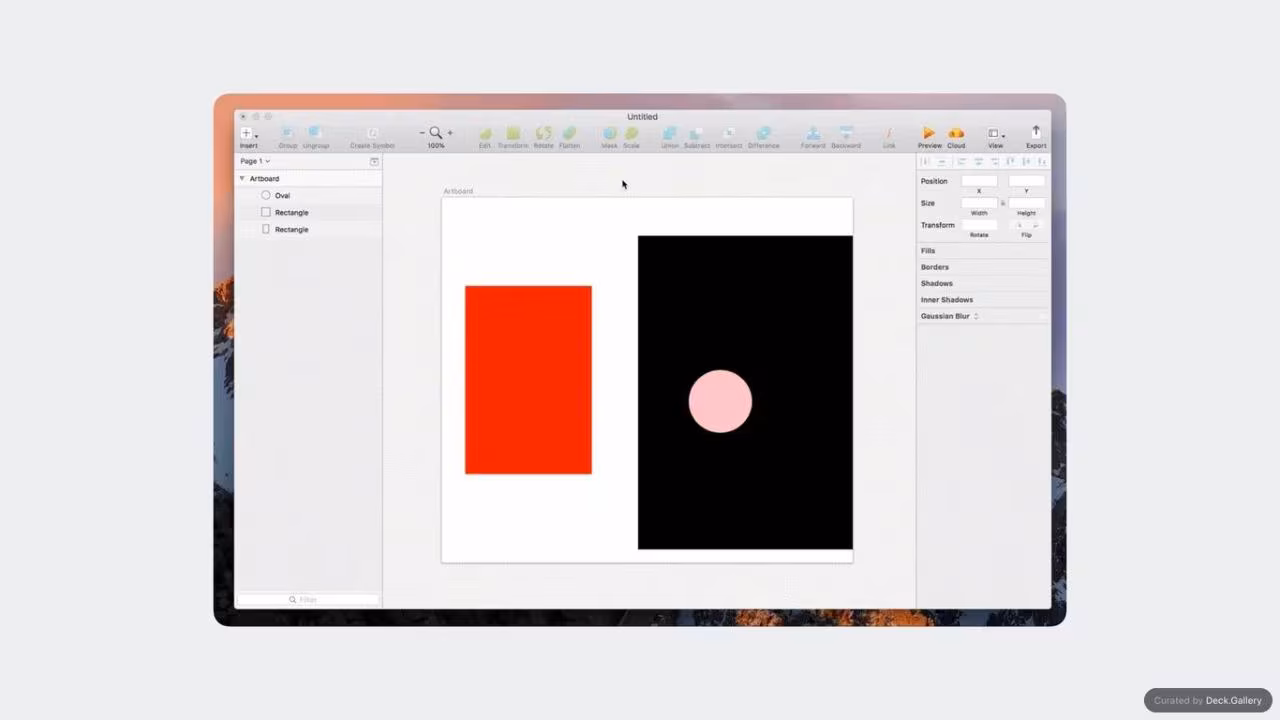1280x720 pixels.
Task: Open the Page 1 dropdown
Action: (255, 161)
